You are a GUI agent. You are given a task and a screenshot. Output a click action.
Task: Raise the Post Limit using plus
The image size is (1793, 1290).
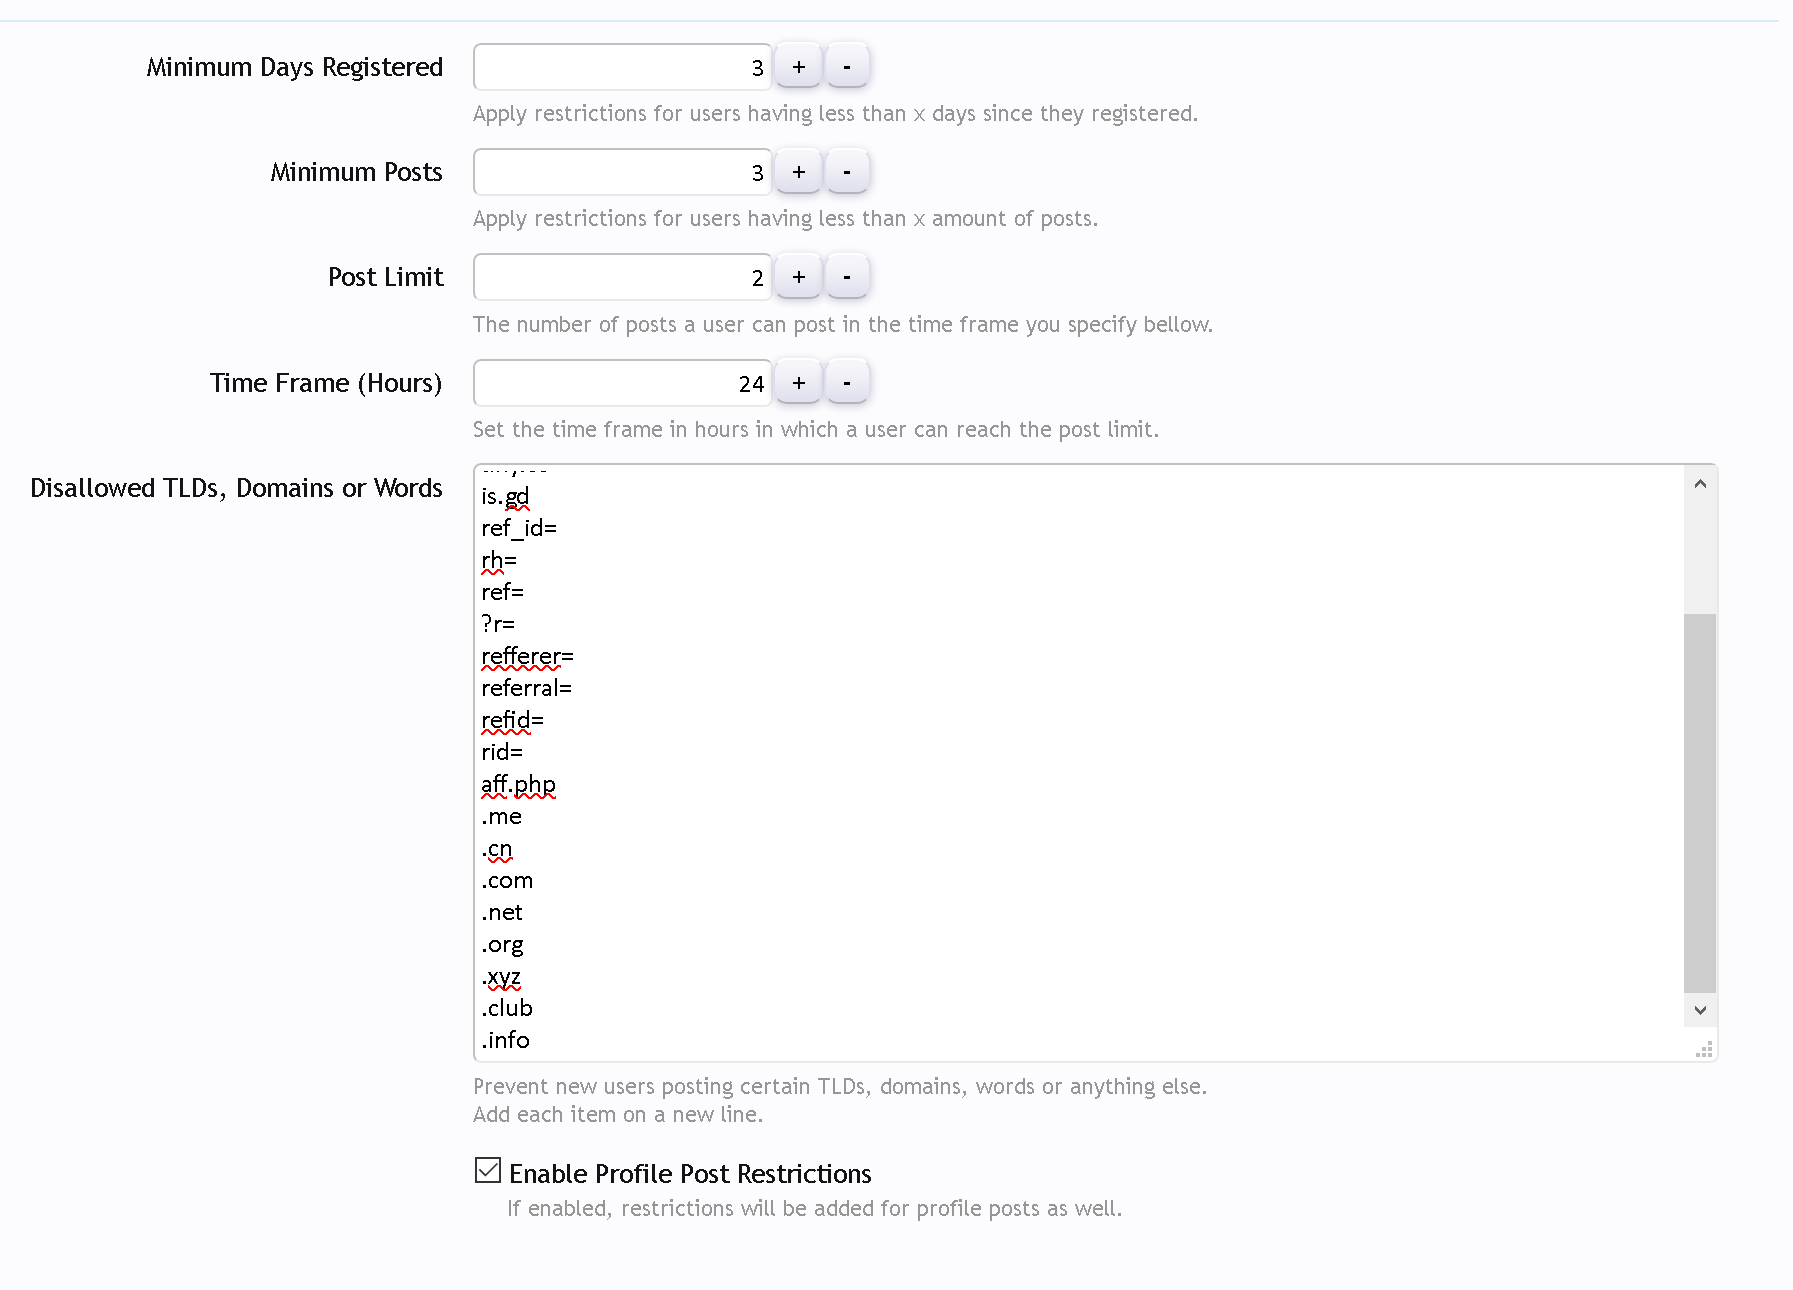[798, 277]
